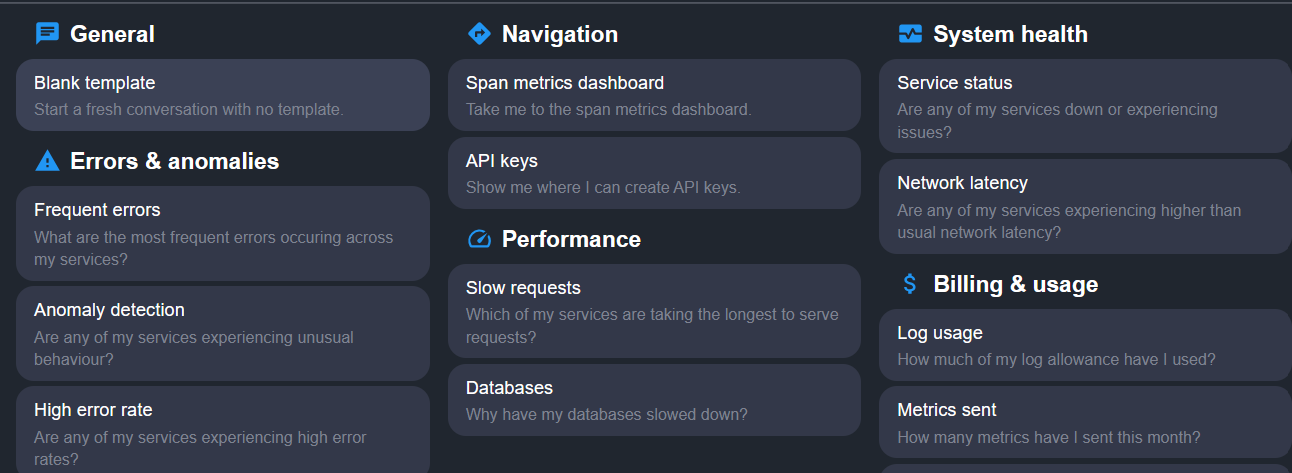Select the High error rate template
Screen dimensions: 1292x473
tap(223, 430)
